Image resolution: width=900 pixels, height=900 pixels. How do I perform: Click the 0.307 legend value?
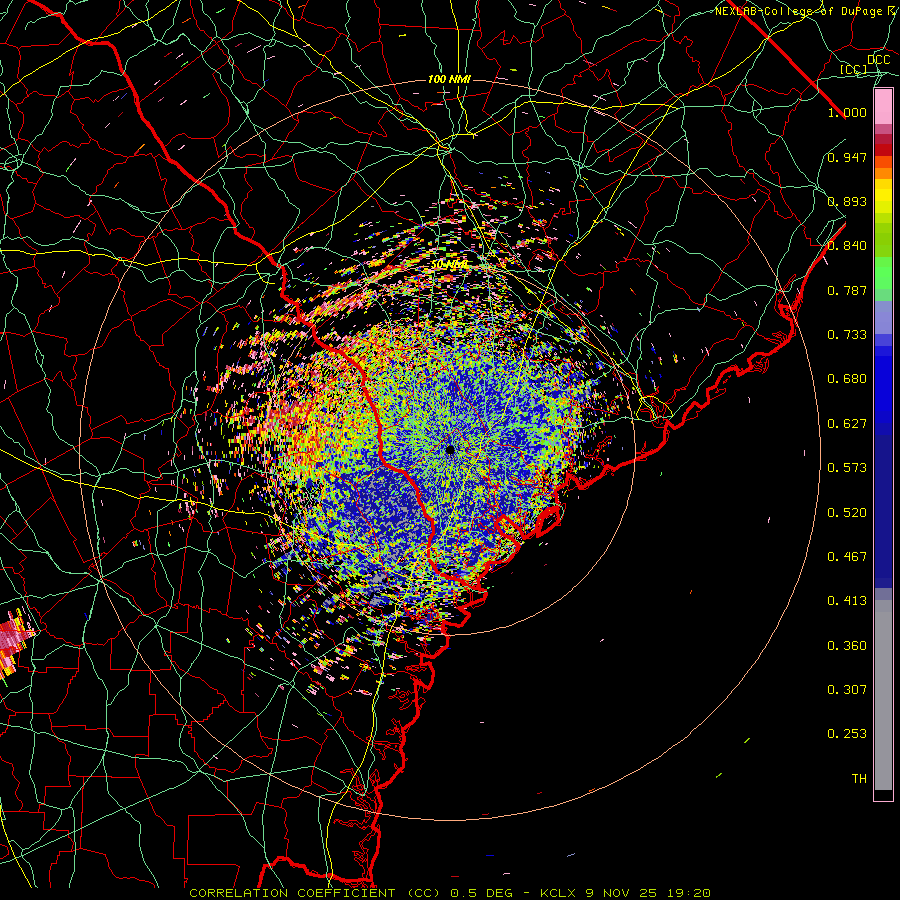pyautogui.click(x=847, y=690)
